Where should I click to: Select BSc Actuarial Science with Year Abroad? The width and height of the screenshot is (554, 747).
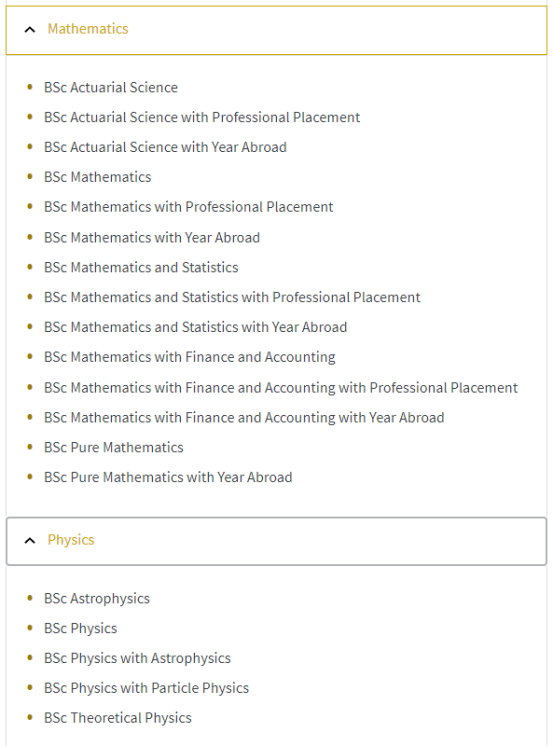[x=165, y=147]
